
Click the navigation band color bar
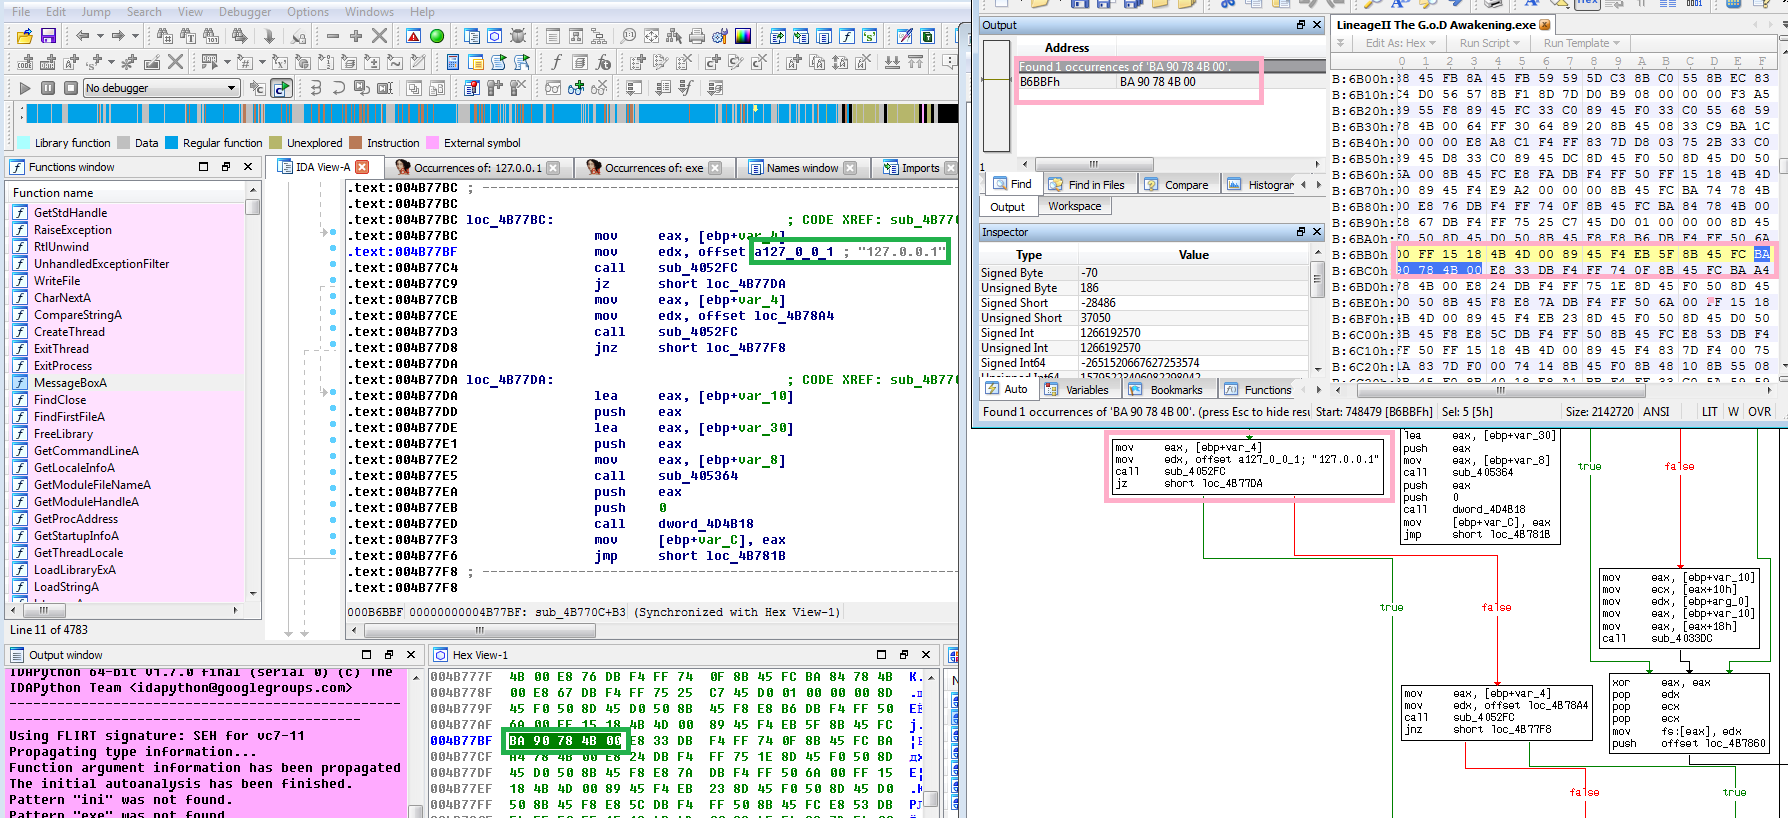click(x=490, y=114)
